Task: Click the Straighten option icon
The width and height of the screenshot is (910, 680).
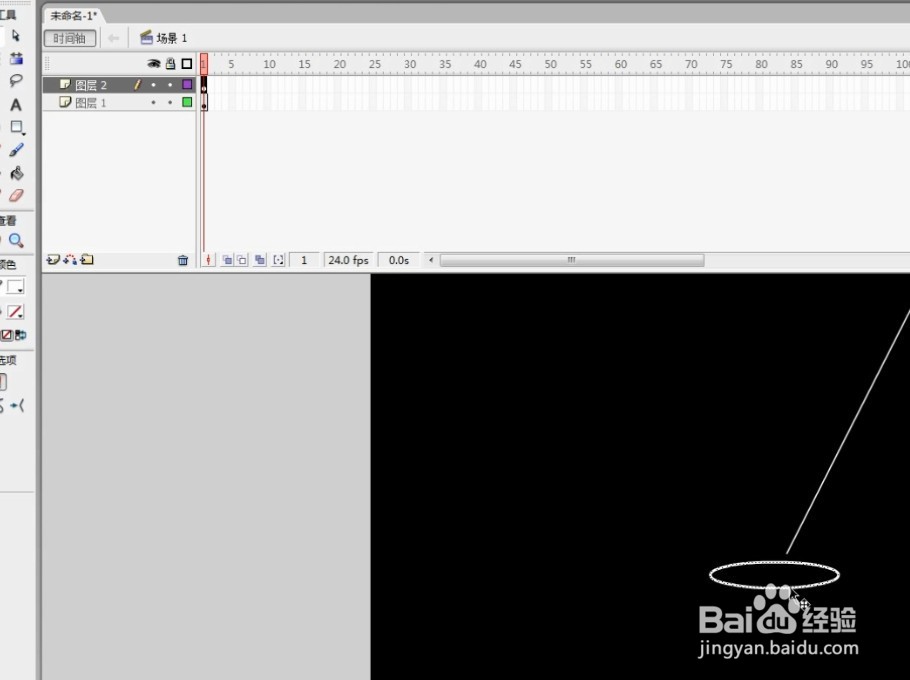Action: (18, 406)
